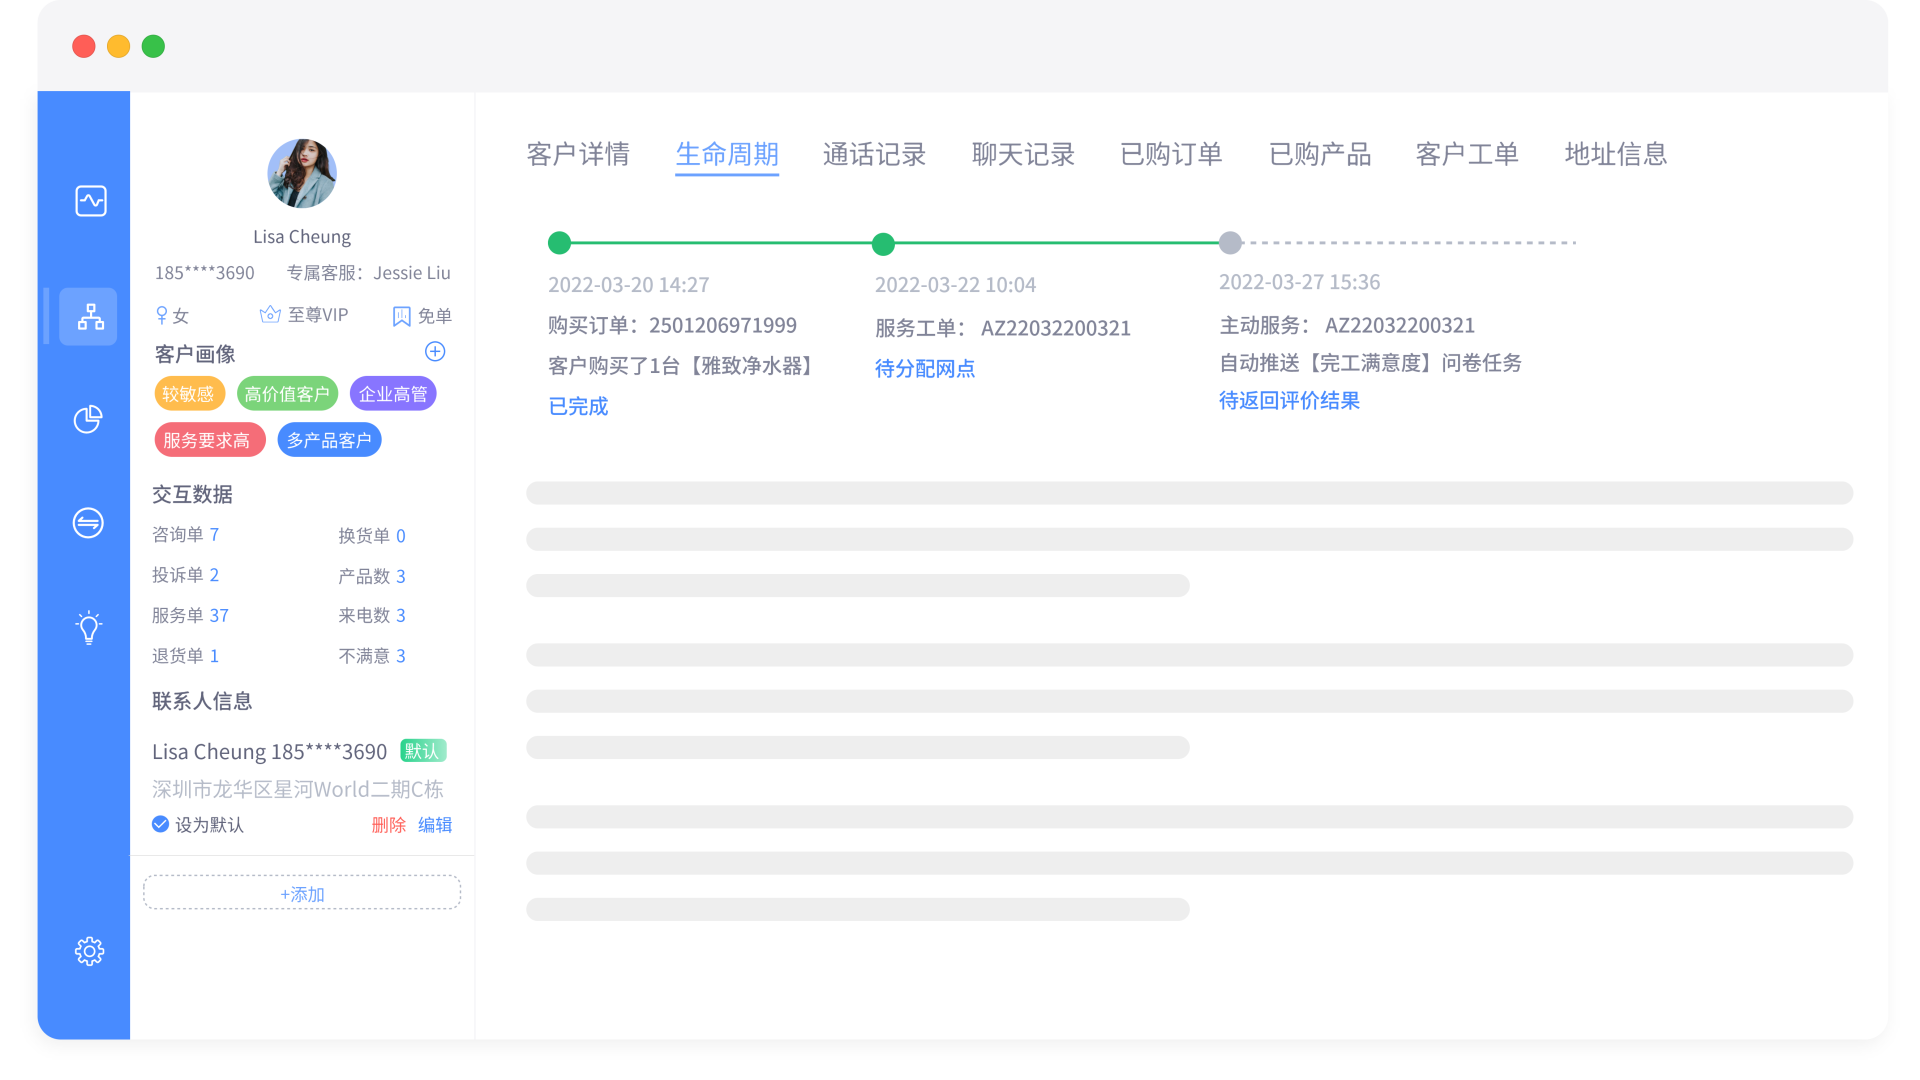Click the address 深圳市龙华区星河World二期C栋

(x=298, y=789)
